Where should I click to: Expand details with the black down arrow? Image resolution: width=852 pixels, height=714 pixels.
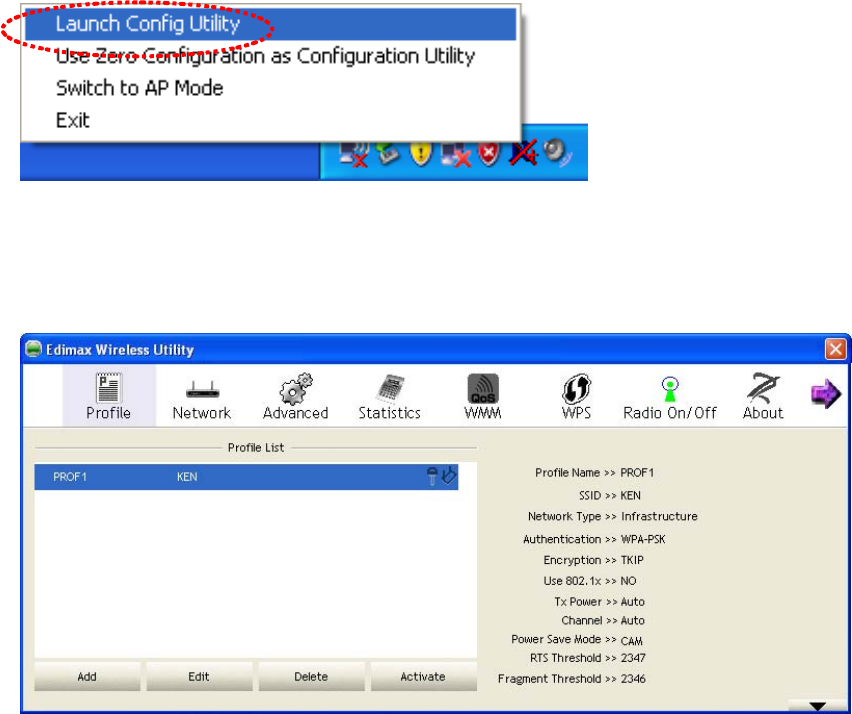817,706
